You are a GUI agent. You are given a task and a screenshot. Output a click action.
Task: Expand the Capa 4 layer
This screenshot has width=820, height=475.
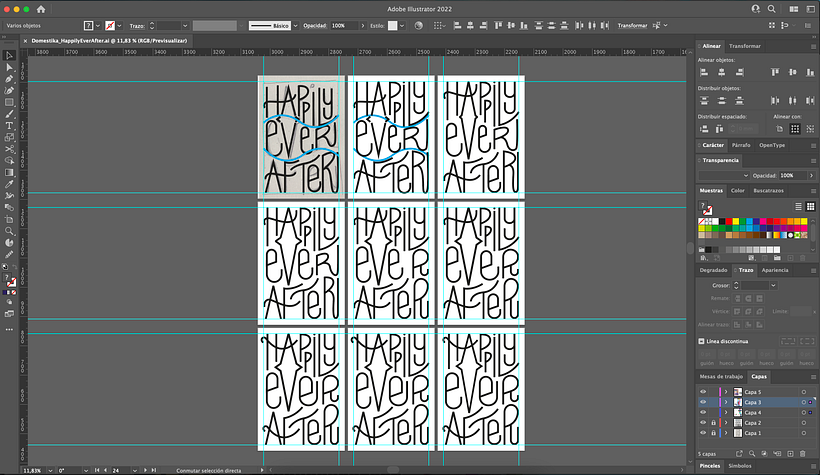(726, 412)
